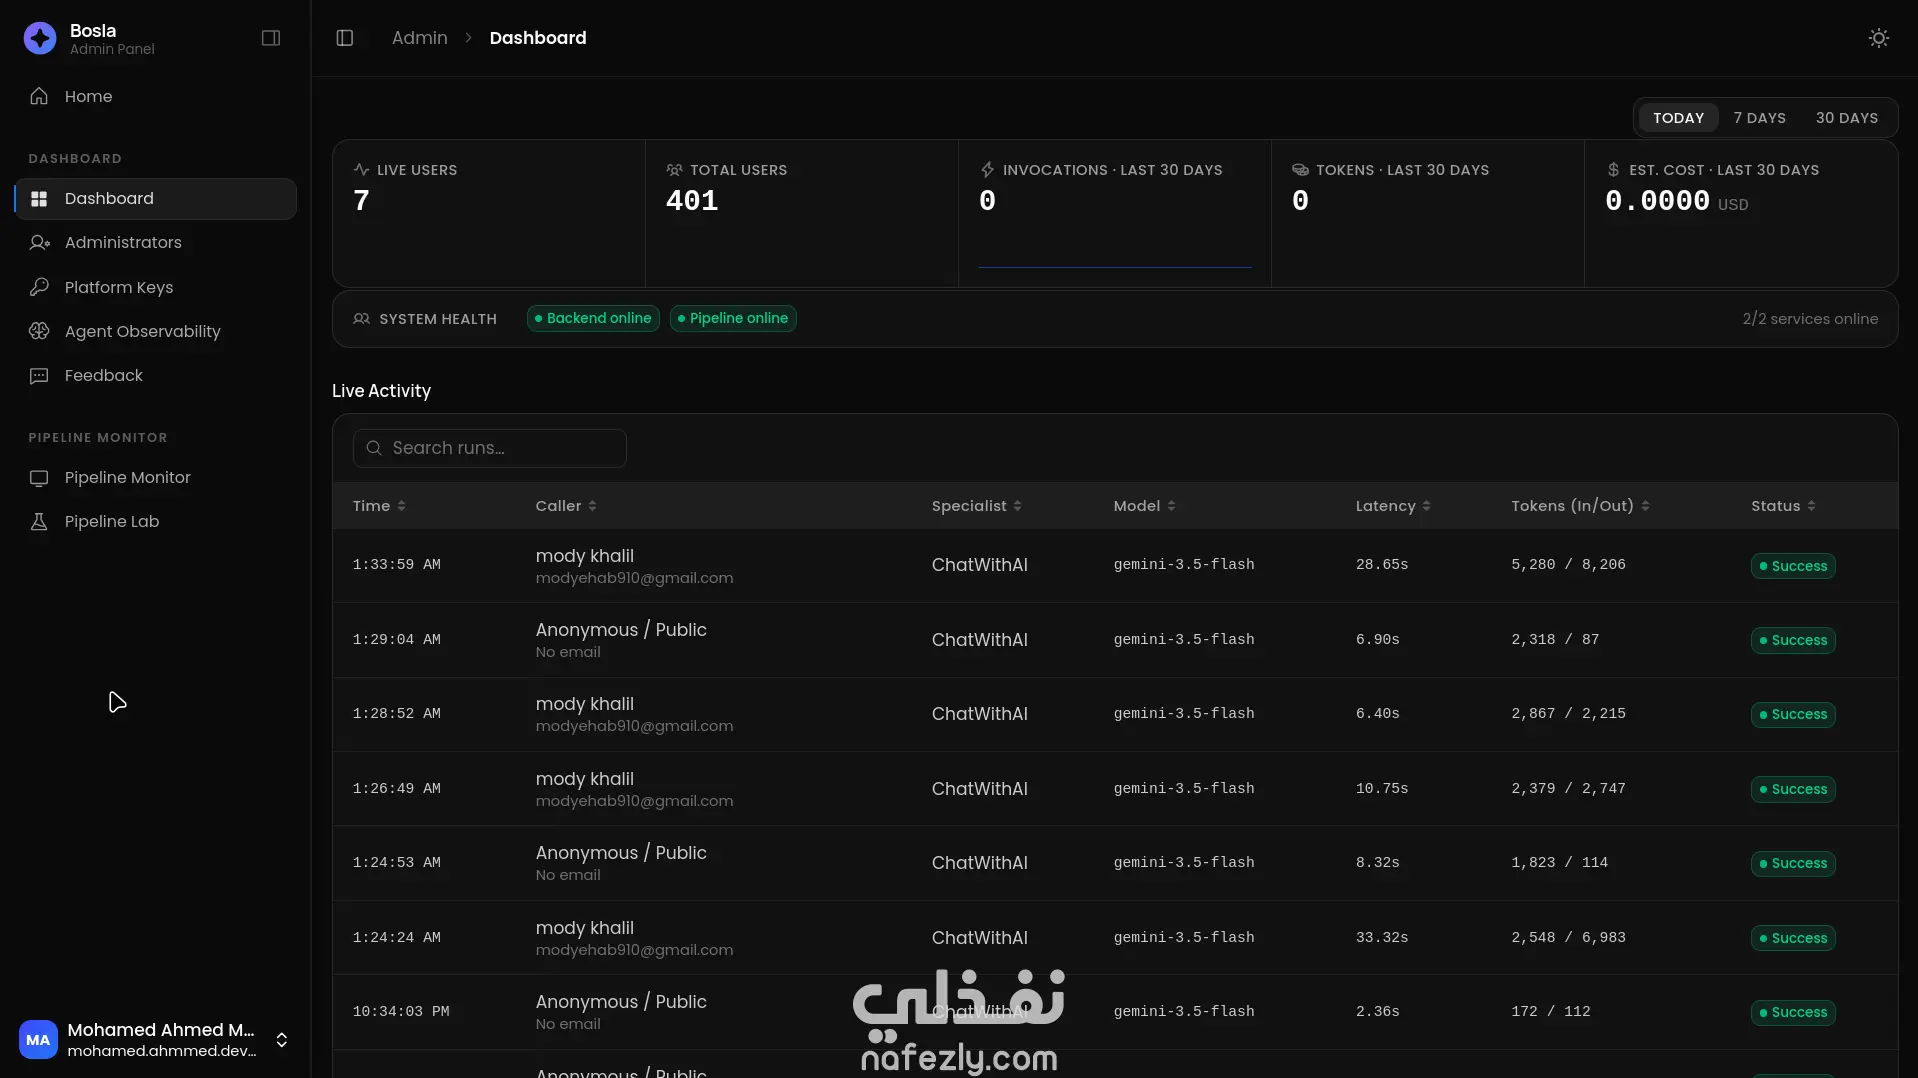1918x1078 pixels.
Task: Click the Live Activity heading
Action: (381, 391)
